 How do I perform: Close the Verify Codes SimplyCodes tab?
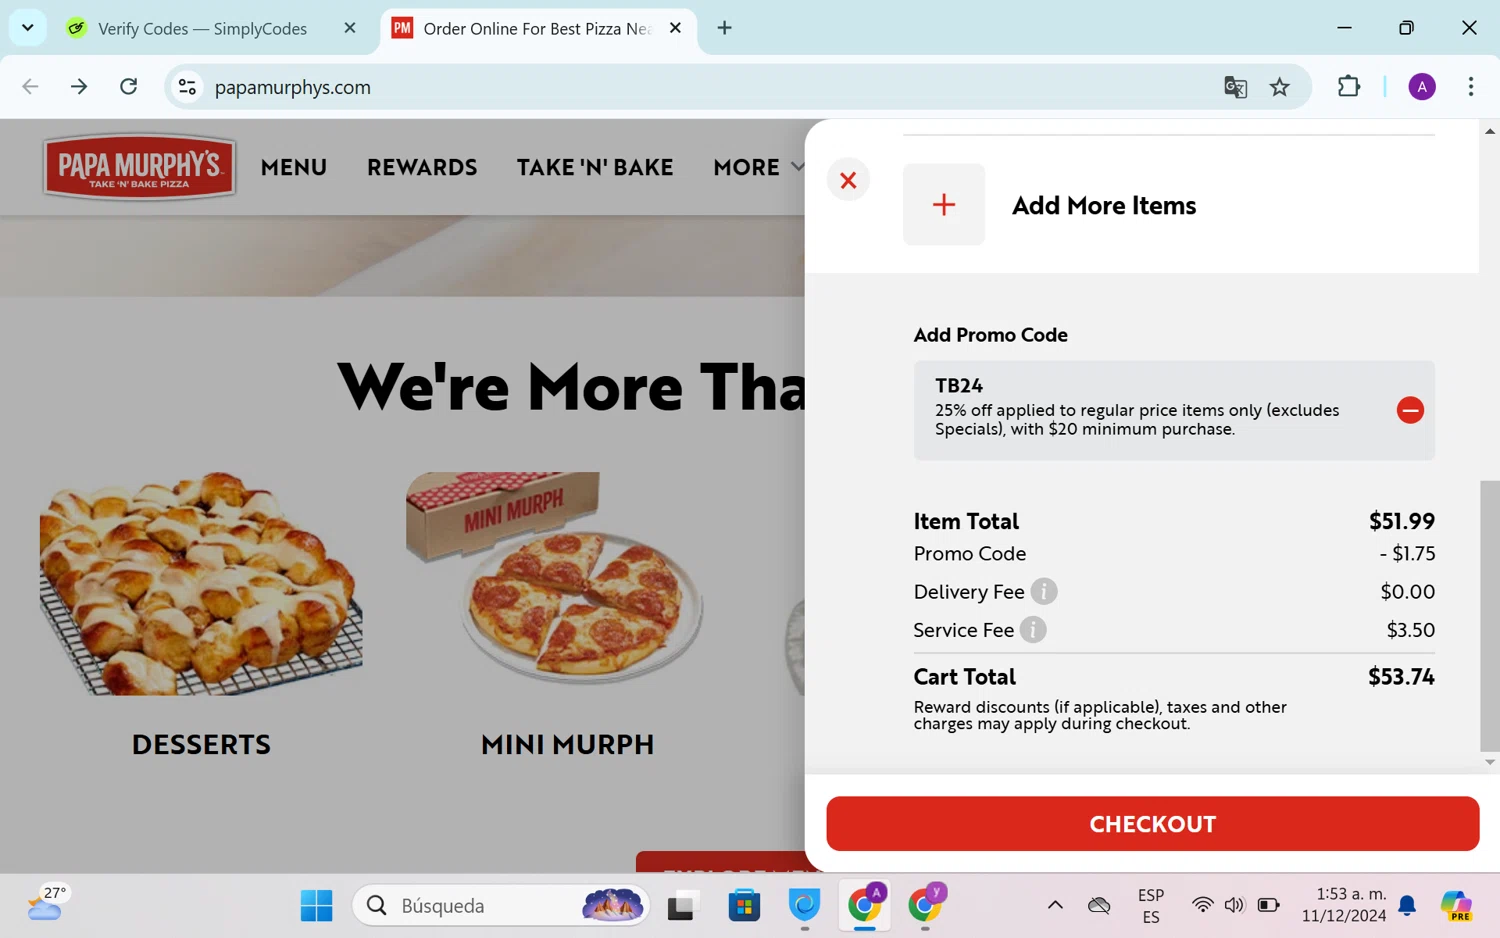coord(350,28)
